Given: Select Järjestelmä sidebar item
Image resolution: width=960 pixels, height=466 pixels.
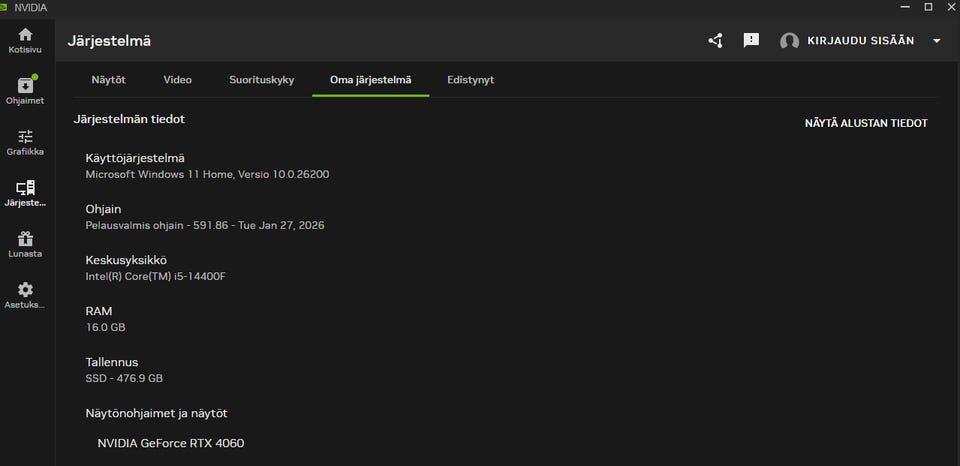Looking at the screenshot, I should (25, 193).
